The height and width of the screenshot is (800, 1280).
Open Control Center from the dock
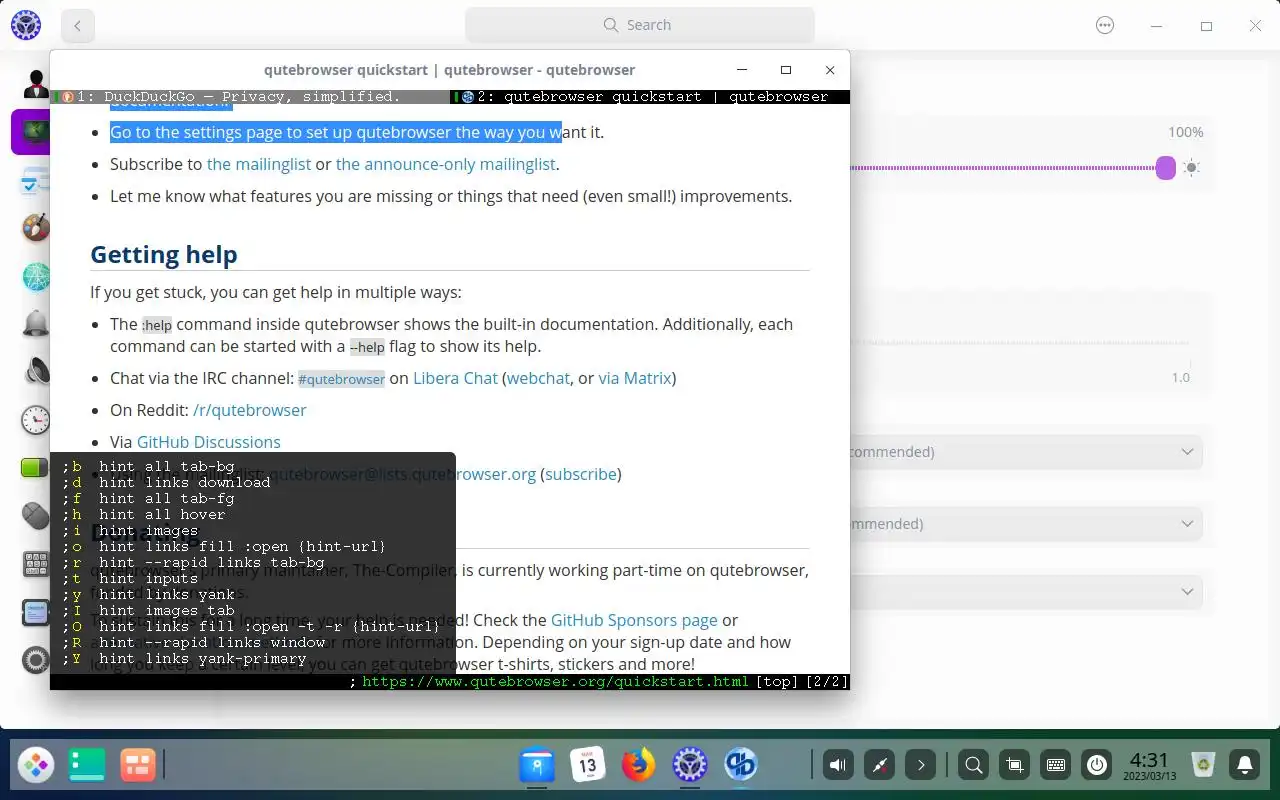690,766
